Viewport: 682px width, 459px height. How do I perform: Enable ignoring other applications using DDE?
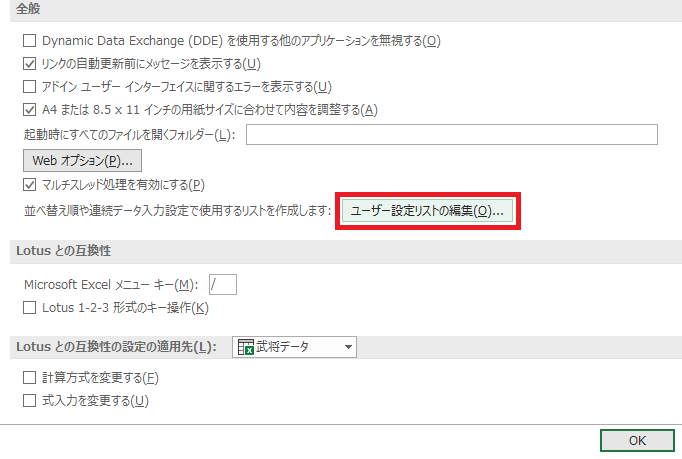(29, 41)
